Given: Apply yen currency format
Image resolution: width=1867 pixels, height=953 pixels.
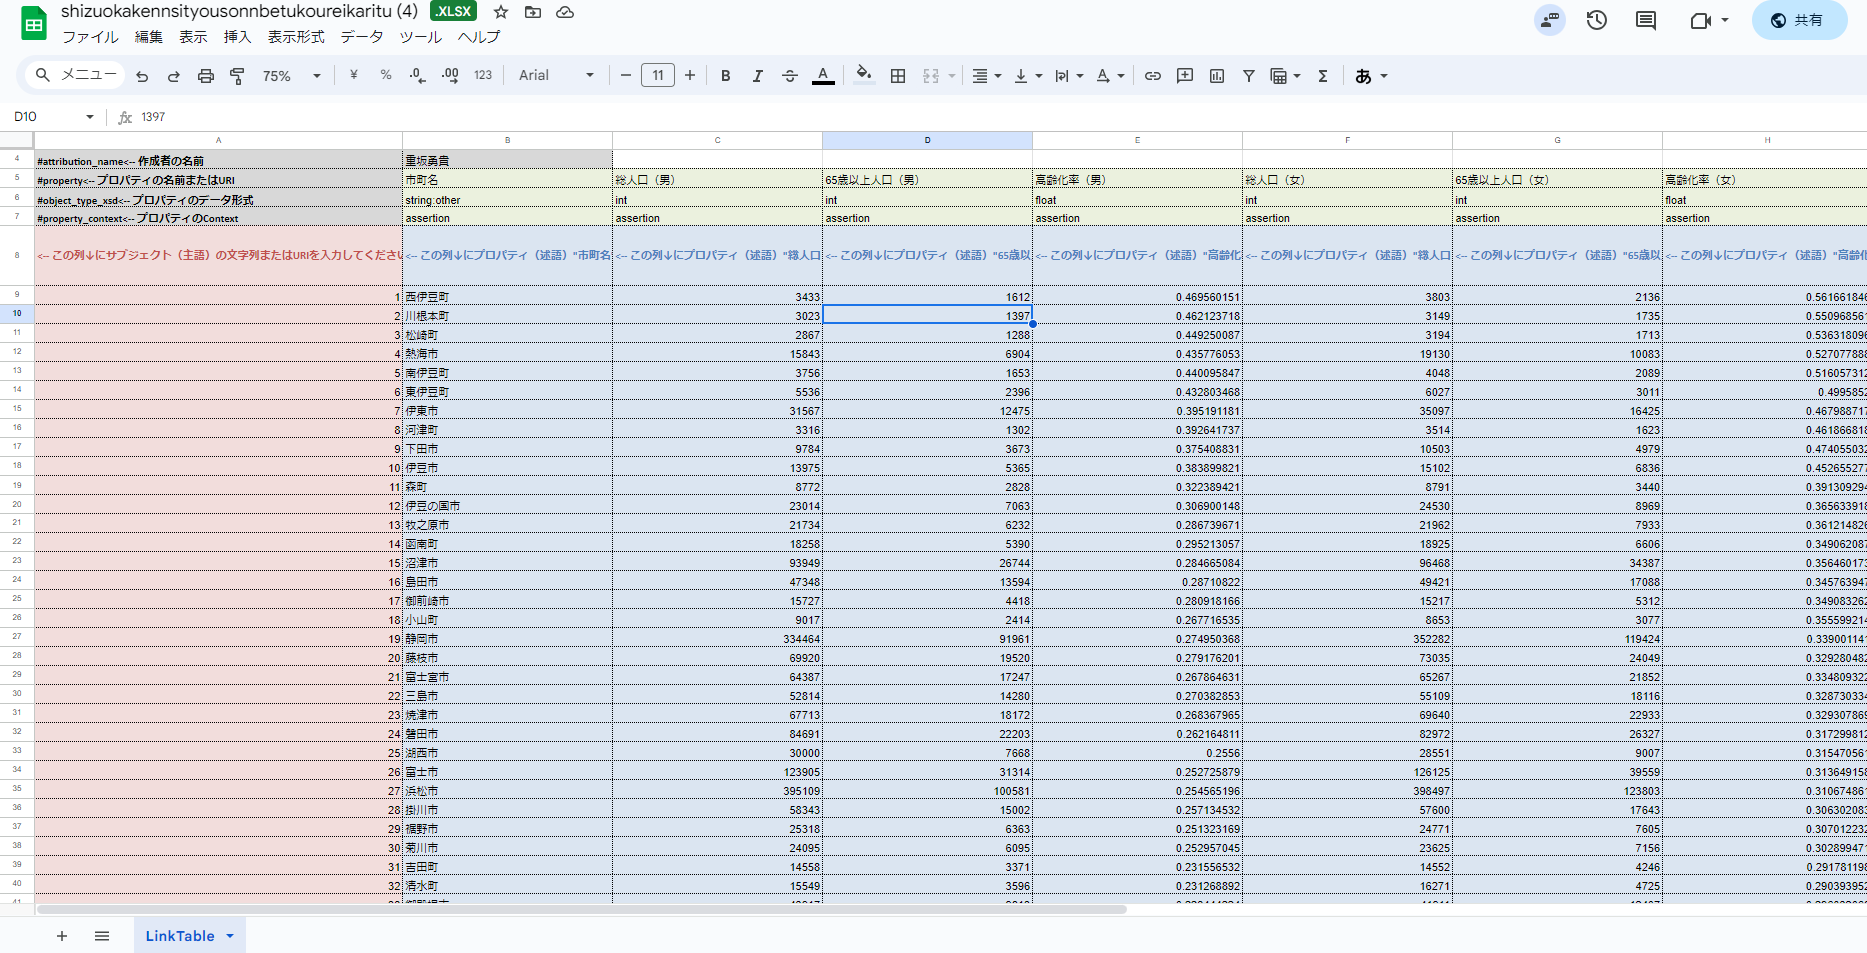Looking at the screenshot, I should click(354, 75).
